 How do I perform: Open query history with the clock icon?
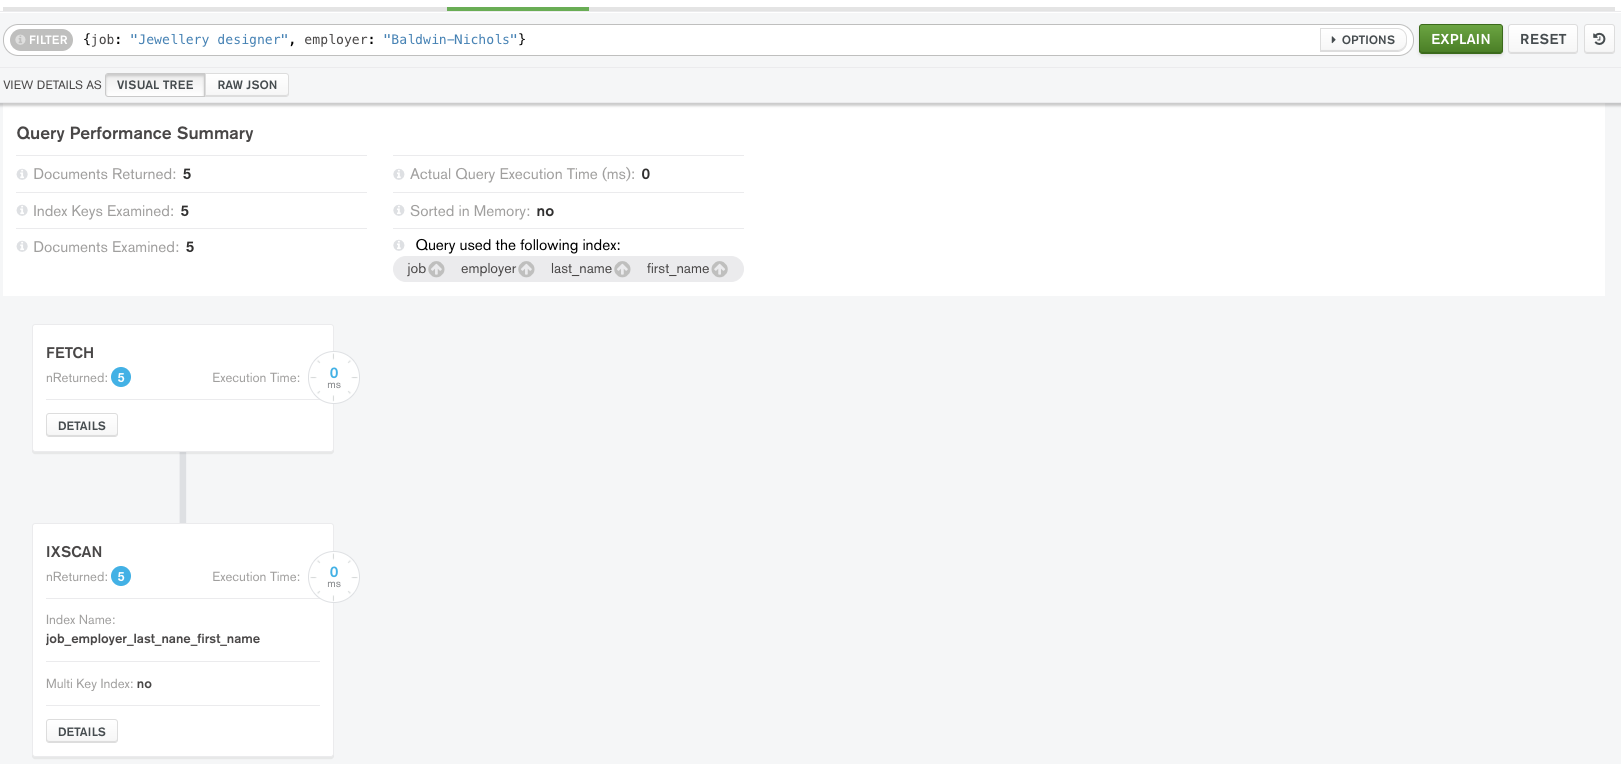pos(1600,39)
